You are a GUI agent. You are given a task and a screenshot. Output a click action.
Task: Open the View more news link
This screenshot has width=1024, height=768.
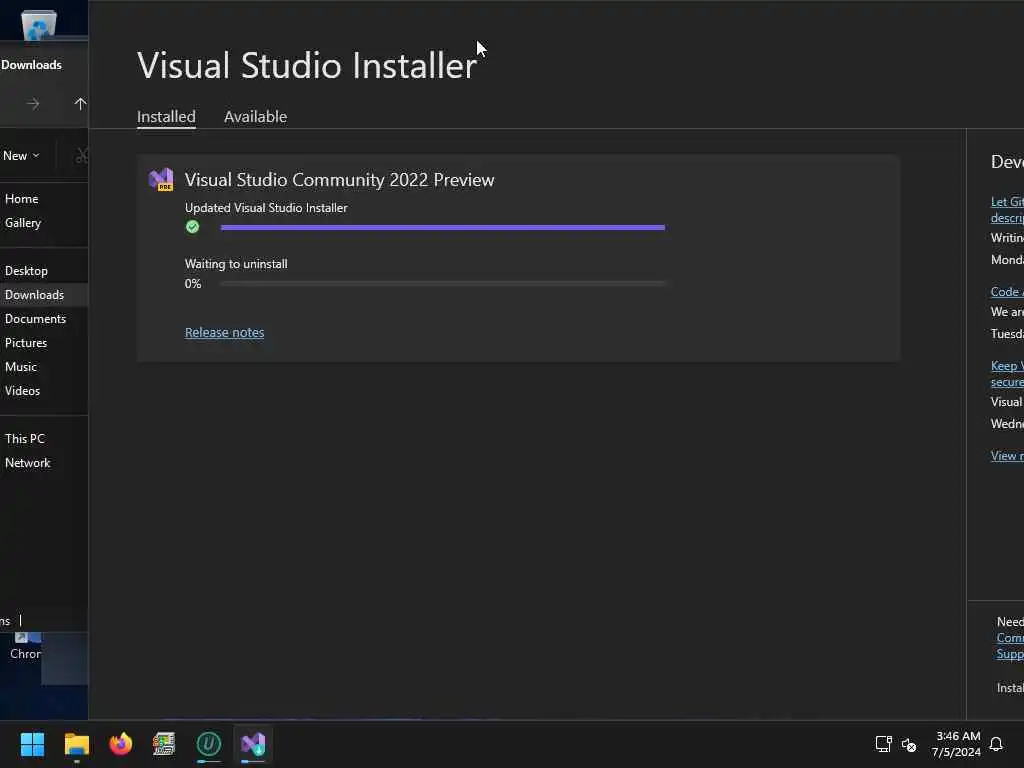tap(1007, 456)
